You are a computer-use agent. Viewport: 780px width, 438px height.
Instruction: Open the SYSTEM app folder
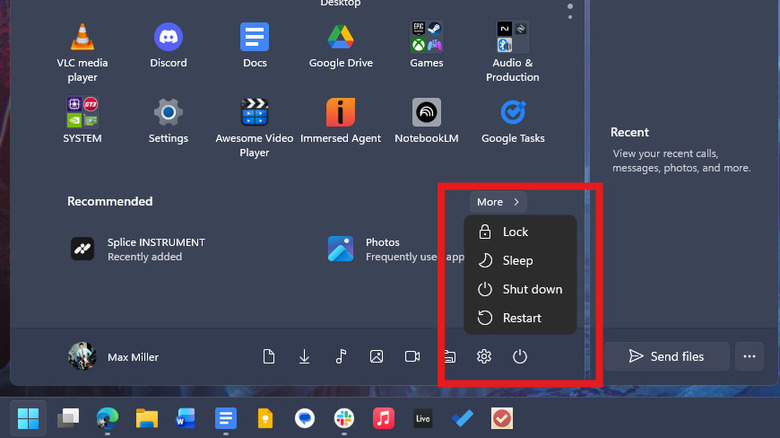tap(82, 120)
